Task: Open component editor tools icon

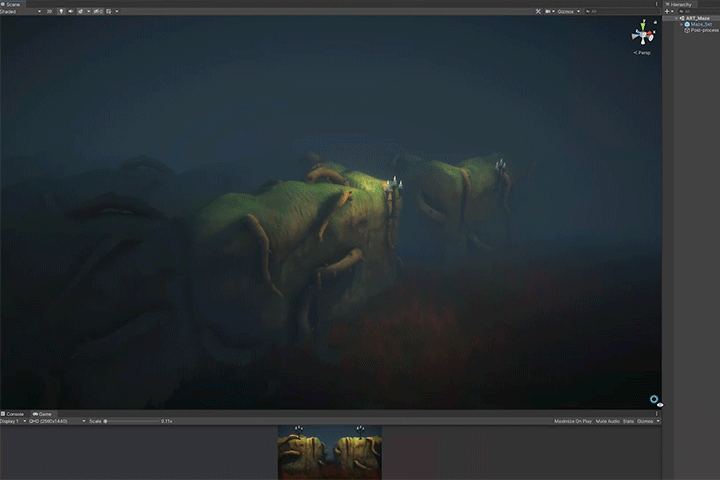Action: pos(538,11)
